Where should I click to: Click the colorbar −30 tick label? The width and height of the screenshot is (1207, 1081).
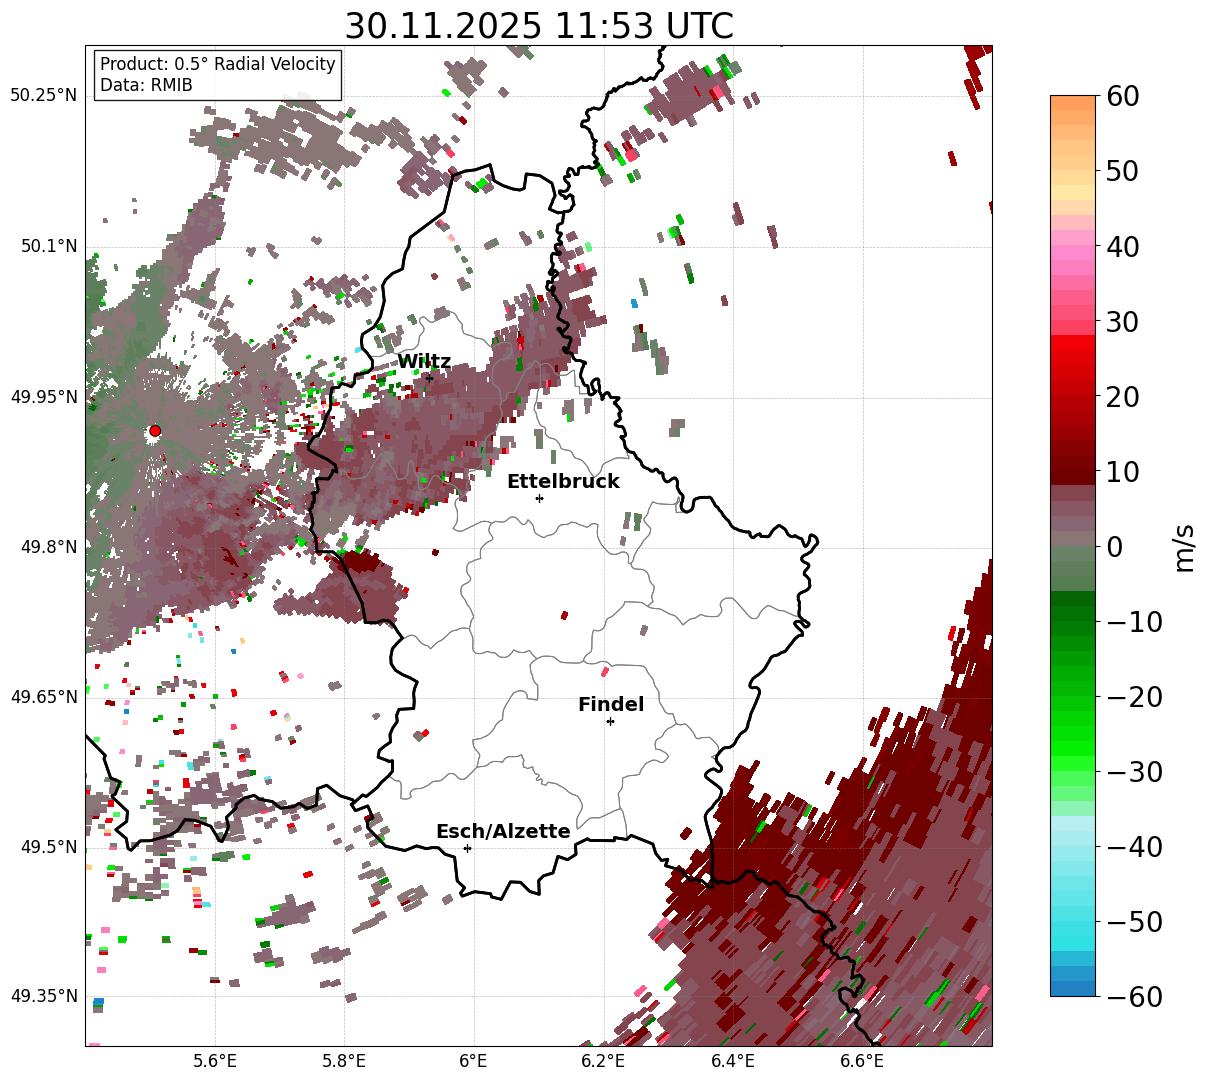1134,771
